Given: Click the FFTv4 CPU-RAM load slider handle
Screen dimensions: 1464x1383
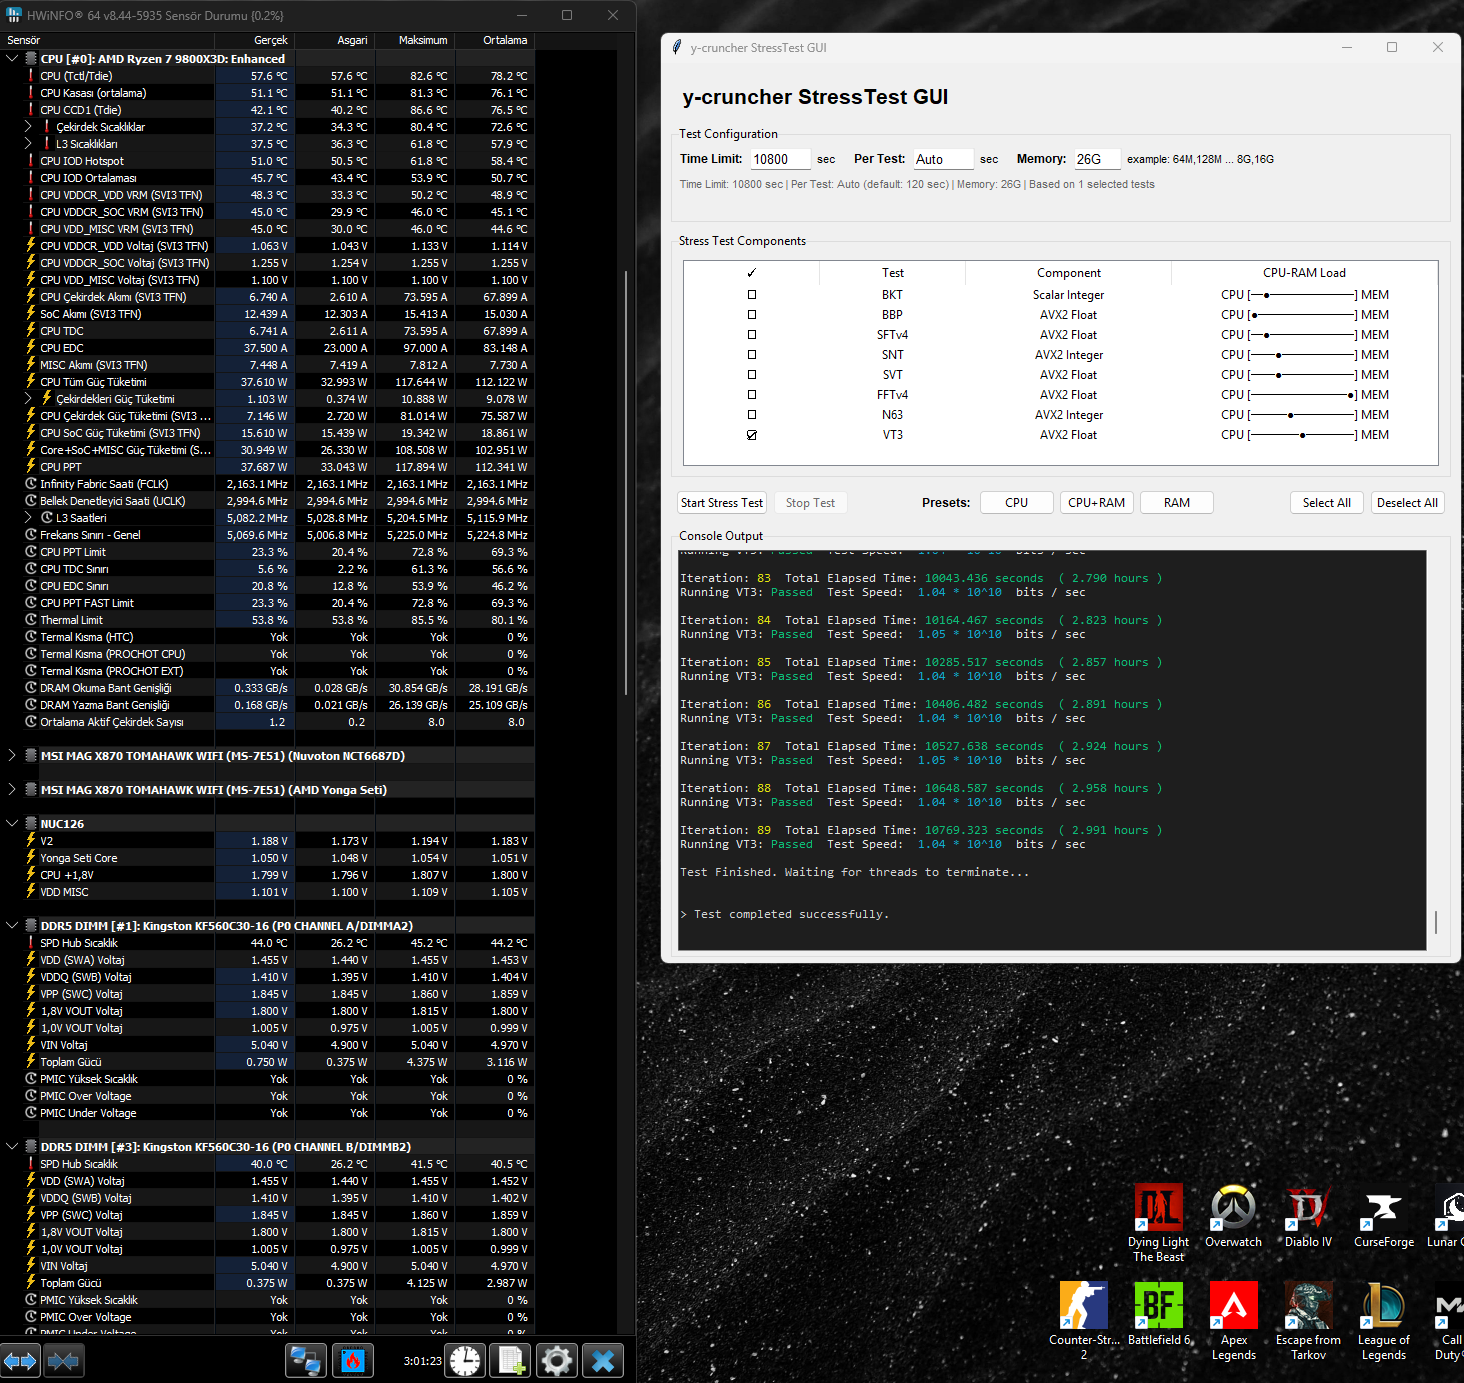Looking at the screenshot, I should 1350,395.
